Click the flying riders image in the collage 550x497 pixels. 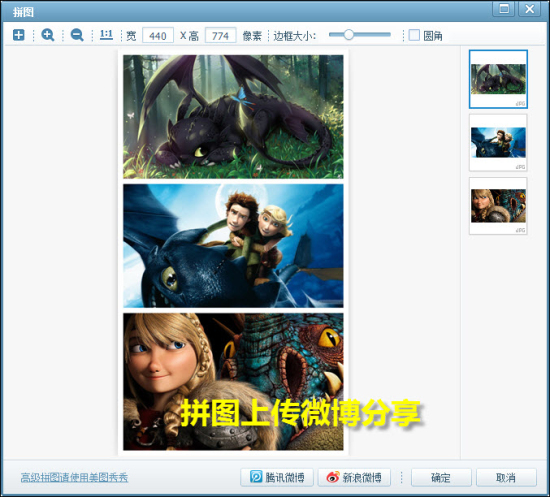point(233,246)
